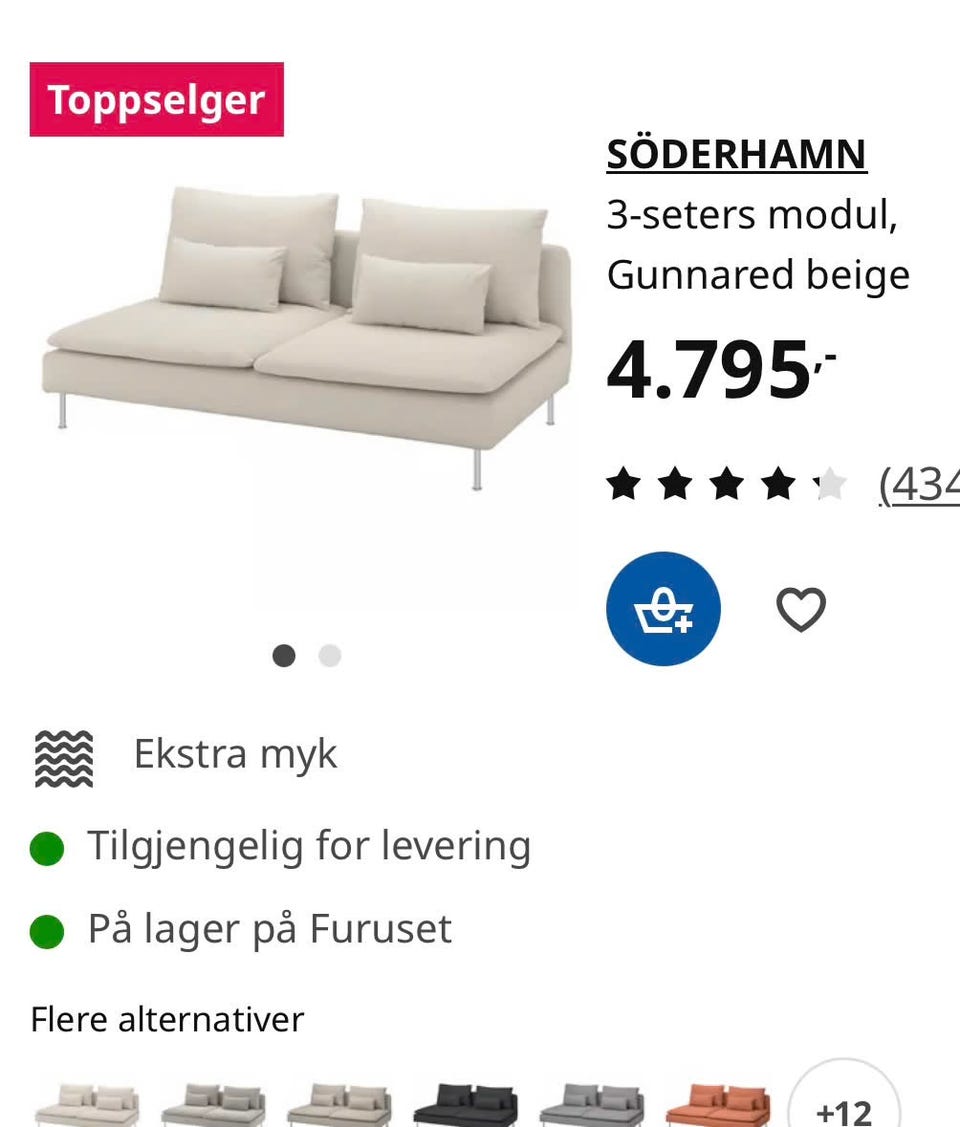Select the first beige sofa variant thumbnail
The width and height of the screenshot is (960, 1127).
point(86,1106)
